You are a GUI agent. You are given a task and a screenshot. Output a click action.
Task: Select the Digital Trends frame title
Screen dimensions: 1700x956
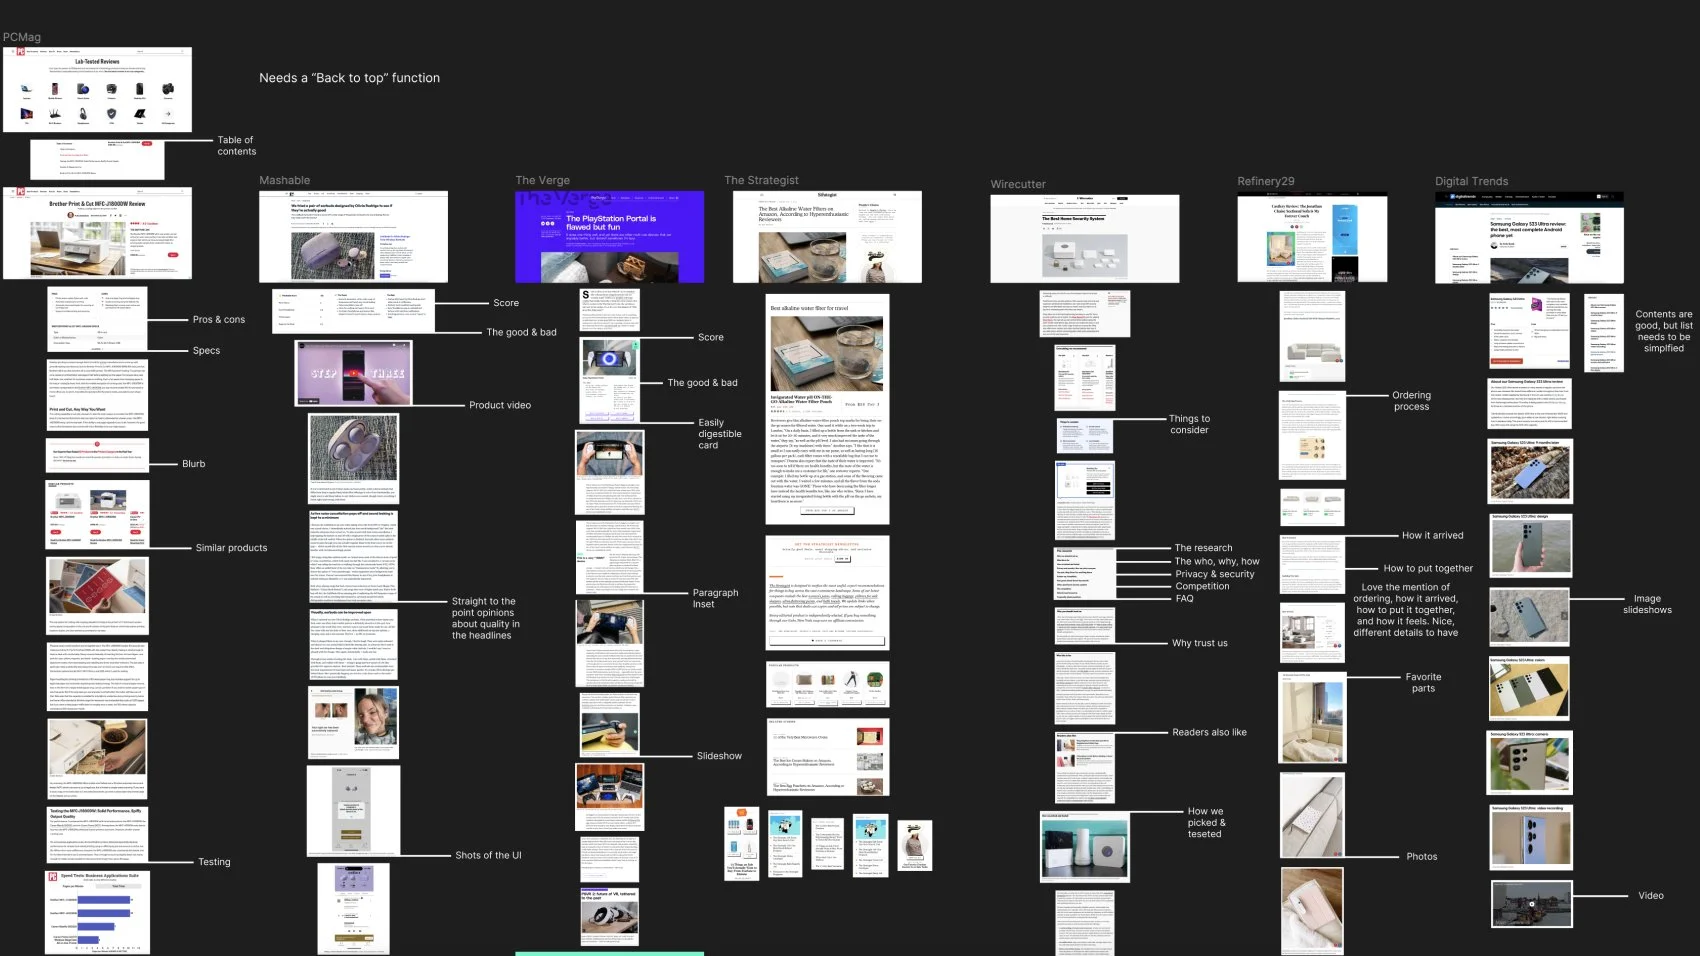1472,182
